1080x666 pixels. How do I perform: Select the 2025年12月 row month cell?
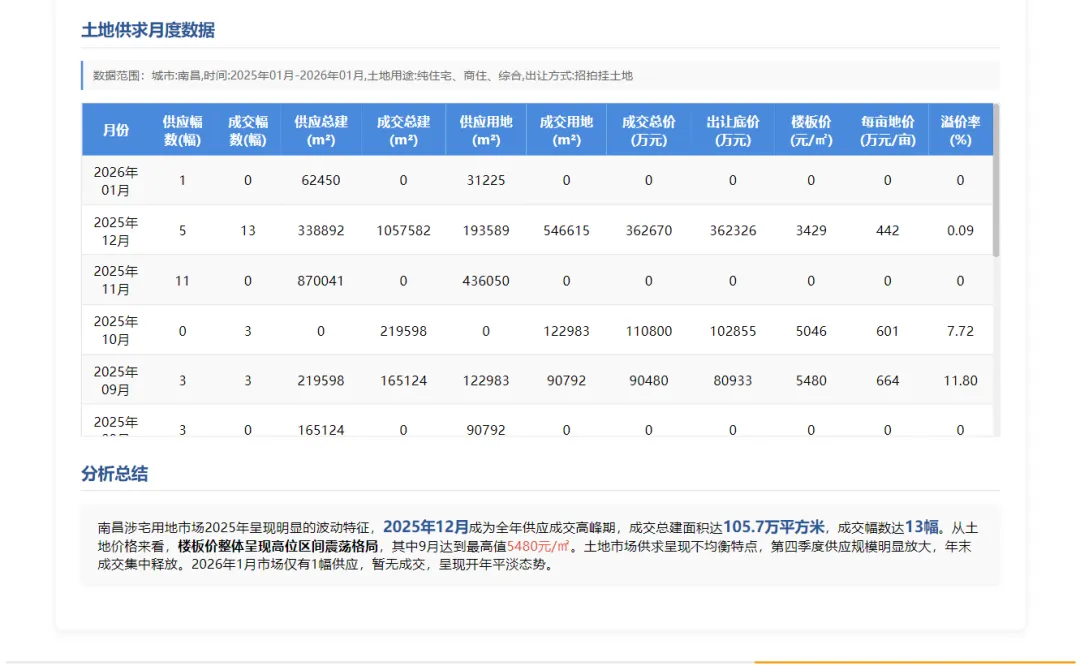click(x=116, y=231)
